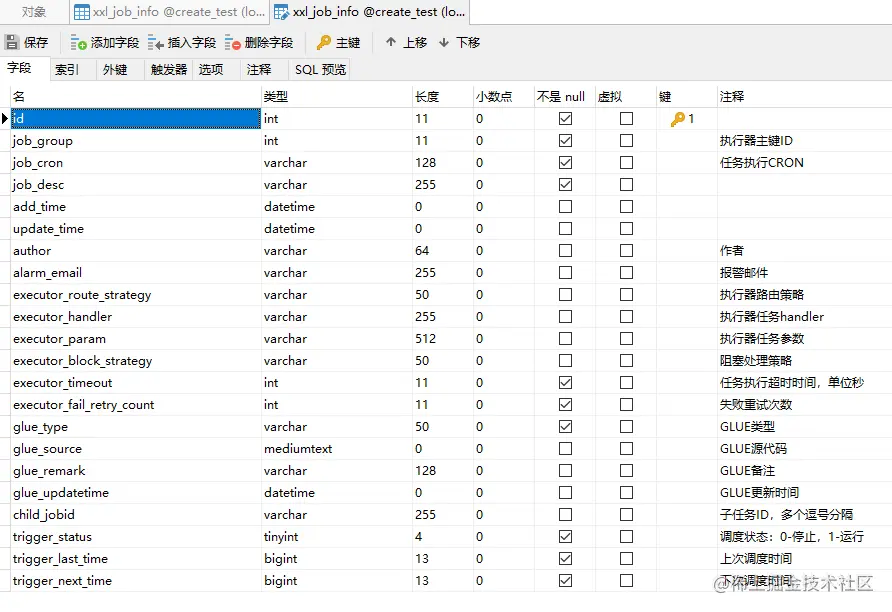Click the comment 任务执行CRON cell

pos(804,163)
